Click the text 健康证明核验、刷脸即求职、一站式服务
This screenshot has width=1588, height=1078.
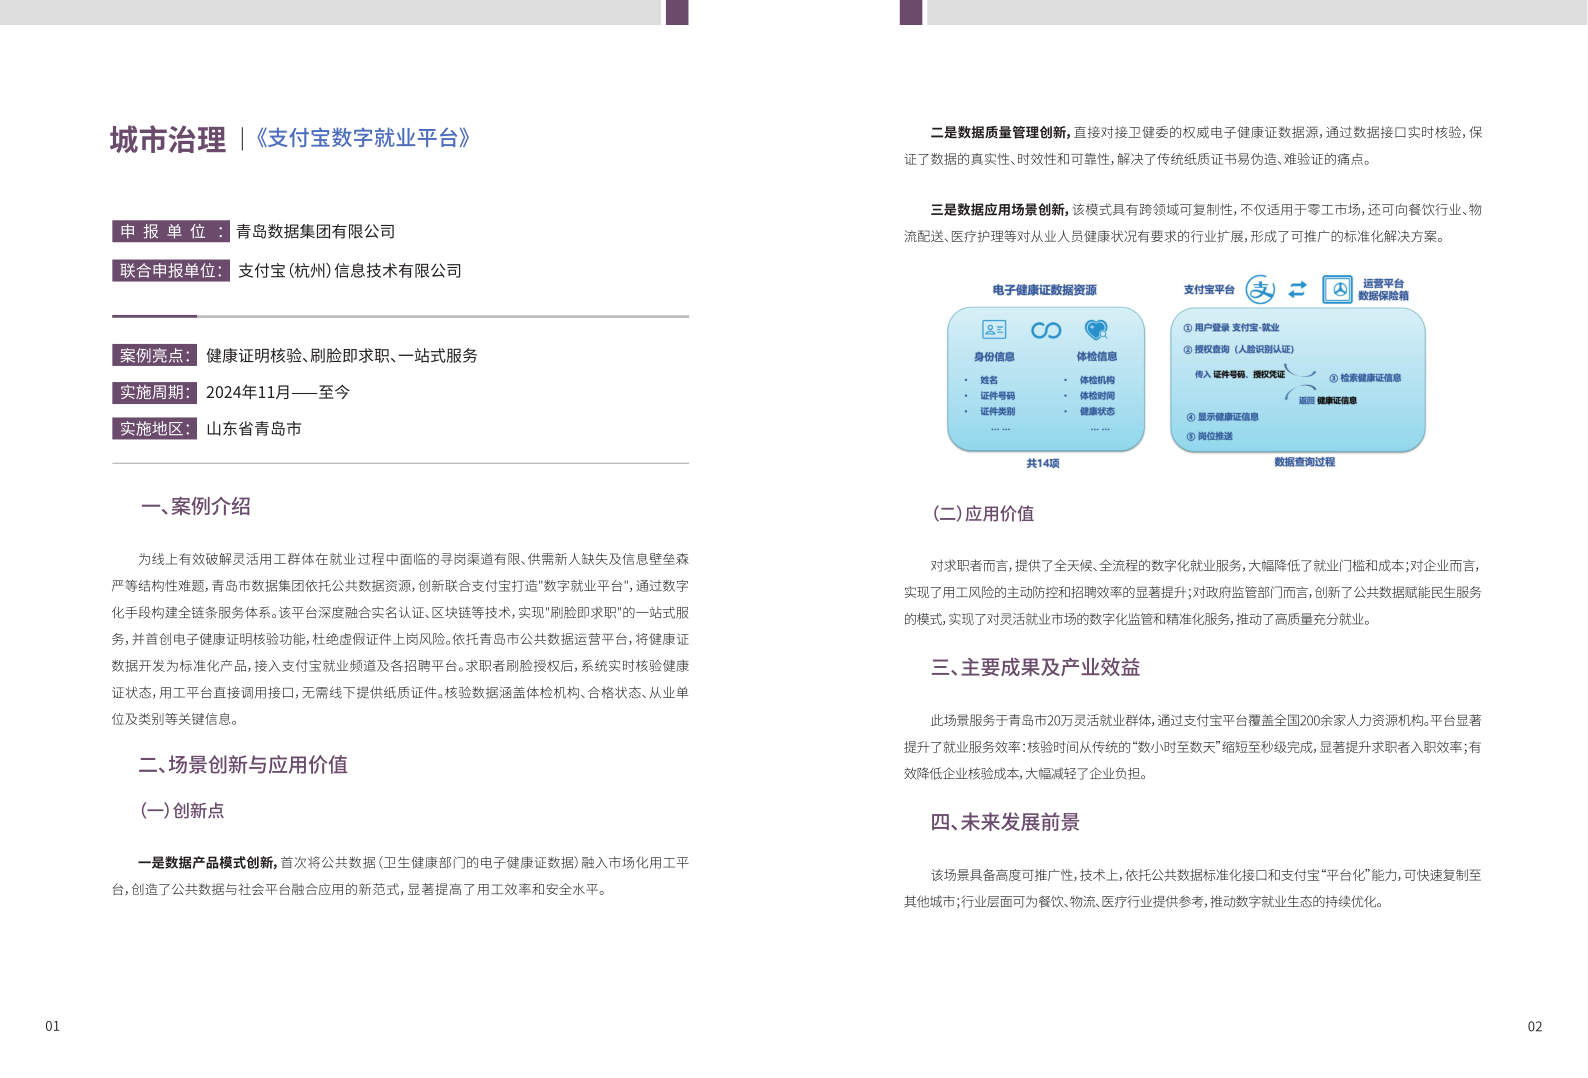point(342,356)
